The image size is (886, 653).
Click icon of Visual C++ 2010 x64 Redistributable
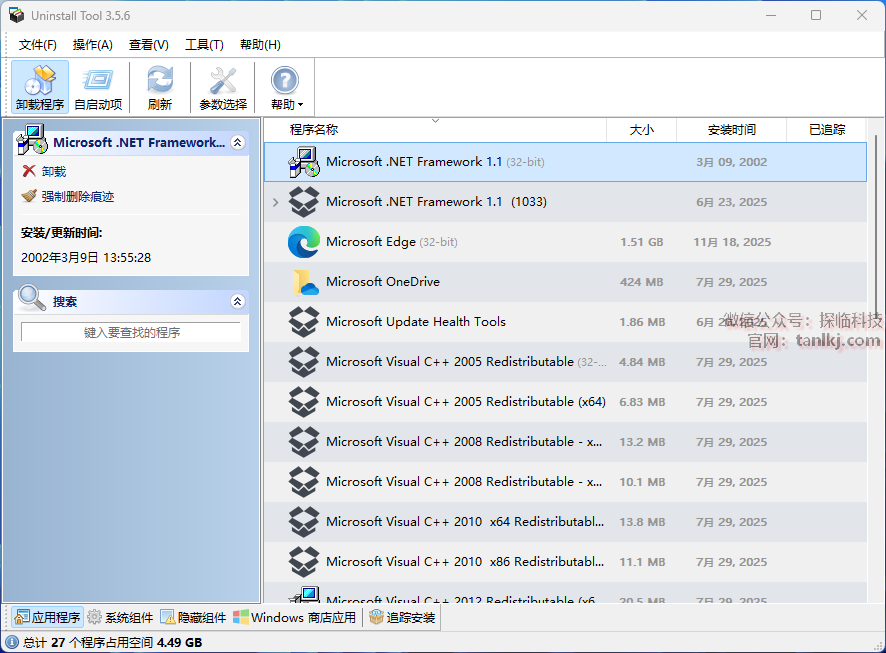point(304,522)
